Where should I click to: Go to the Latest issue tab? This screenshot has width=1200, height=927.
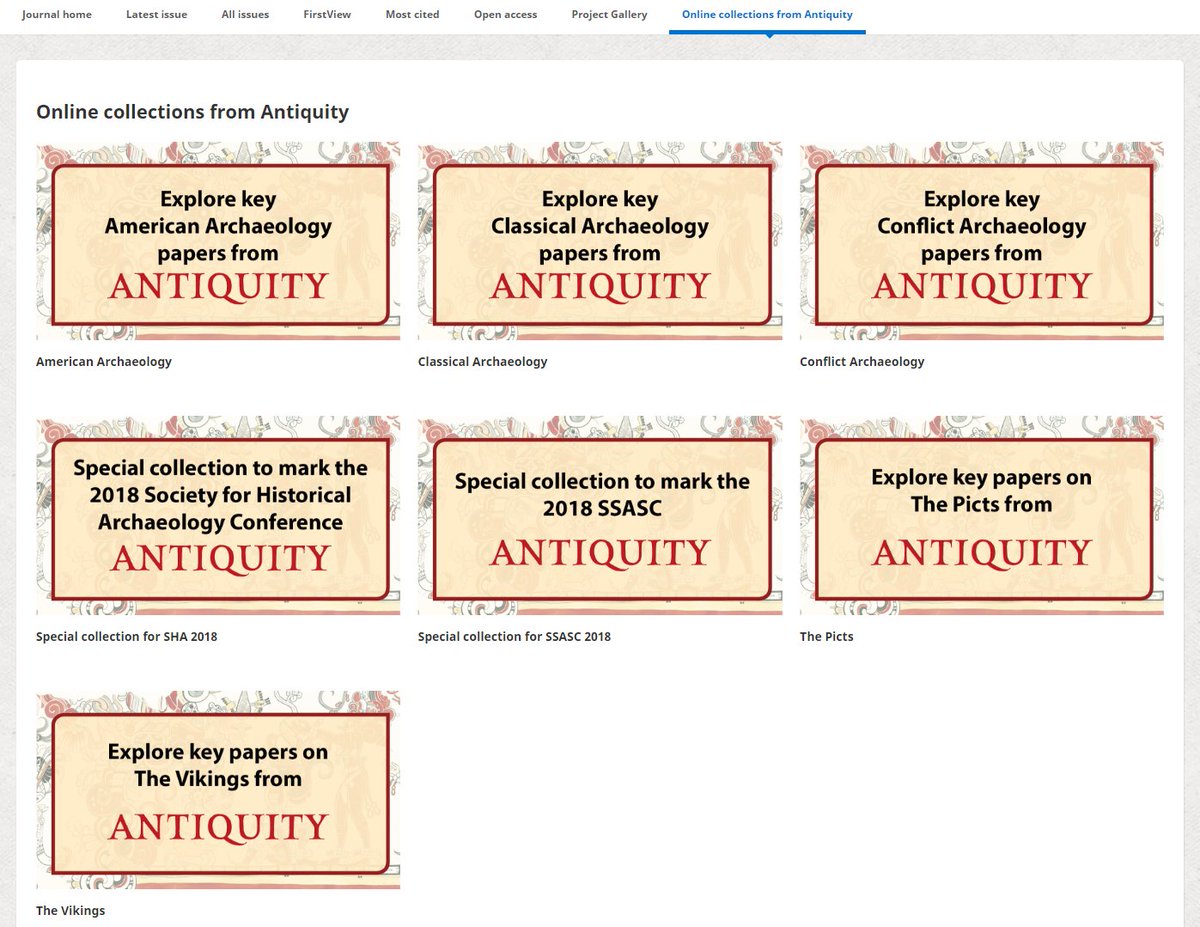tap(157, 15)
